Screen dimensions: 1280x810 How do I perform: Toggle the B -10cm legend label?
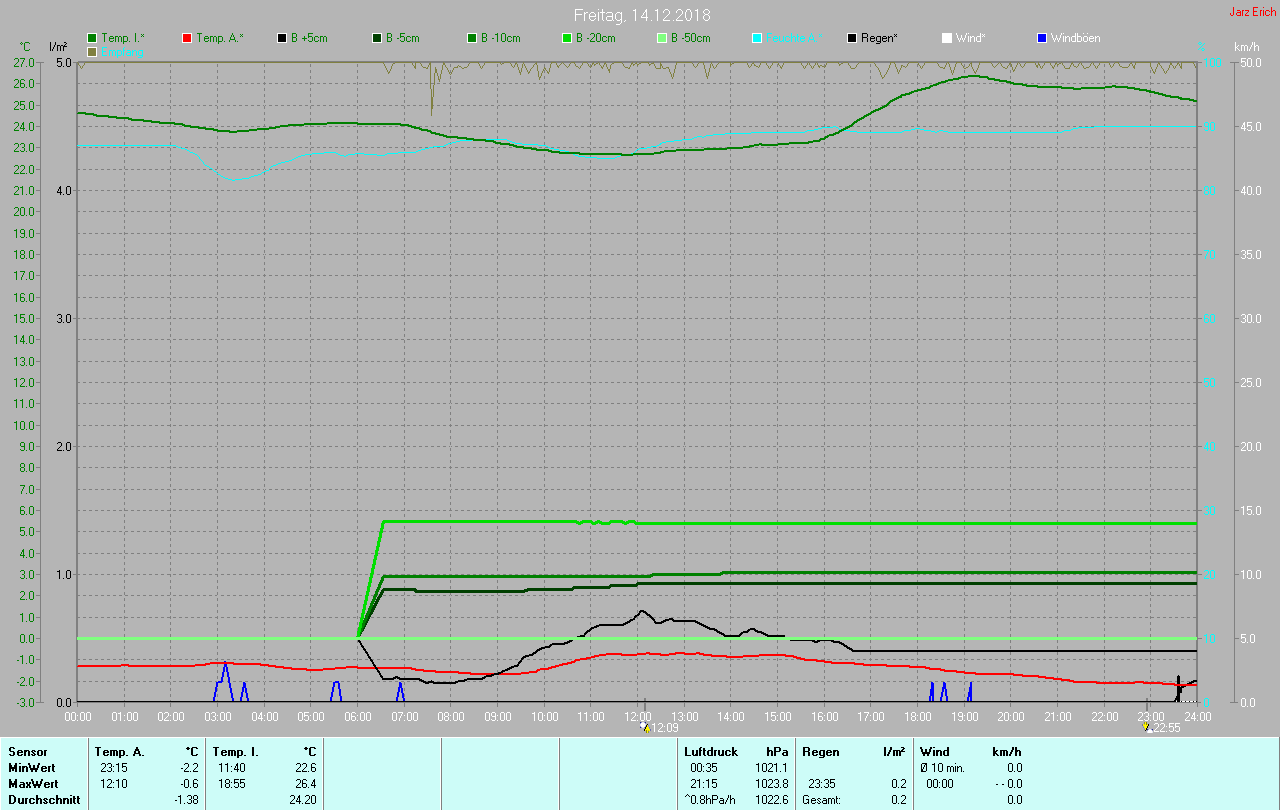[x=500, y=38]
